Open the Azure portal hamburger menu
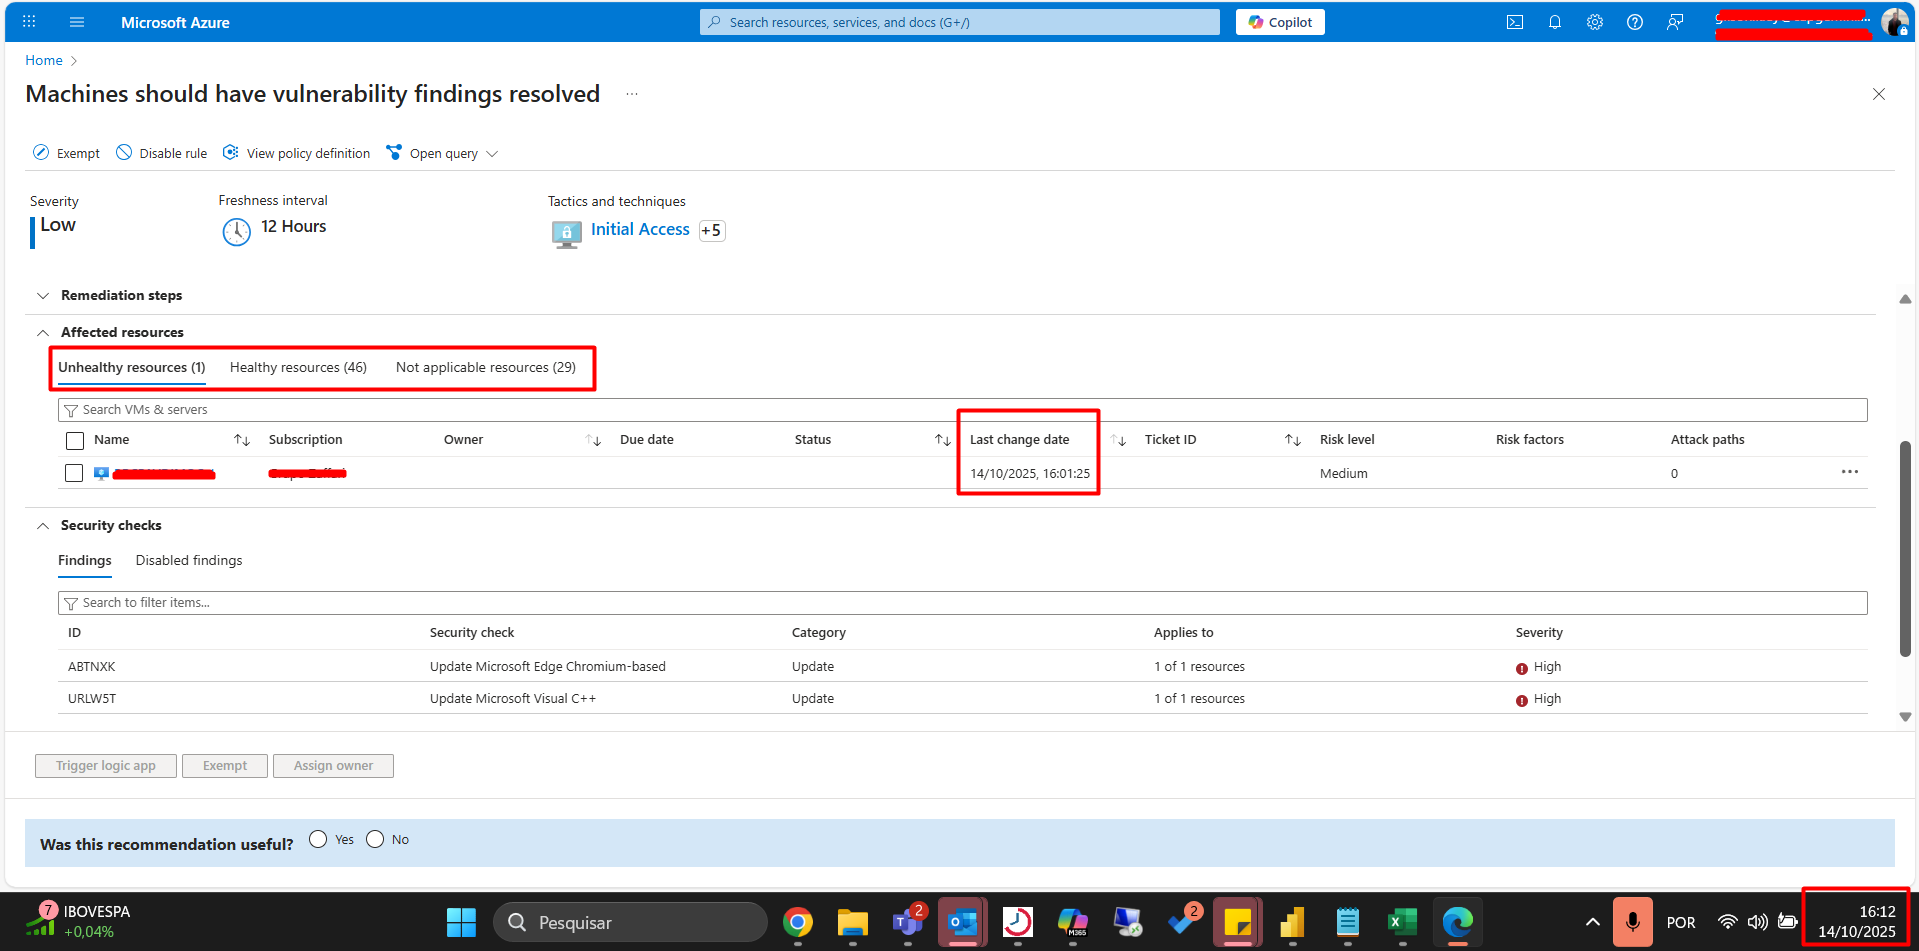The image size is (1919, 951). (77, 21)
